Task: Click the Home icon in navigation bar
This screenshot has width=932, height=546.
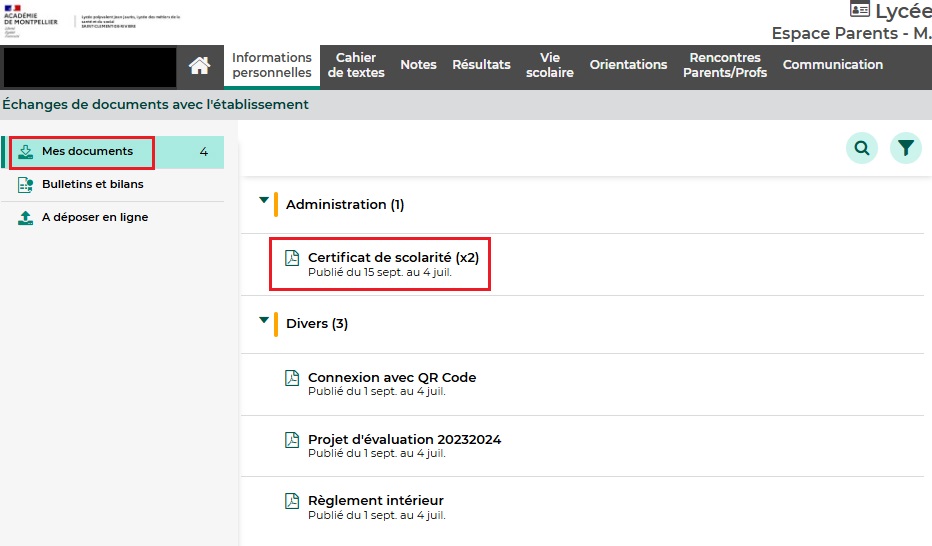Action: coord(200,66)
